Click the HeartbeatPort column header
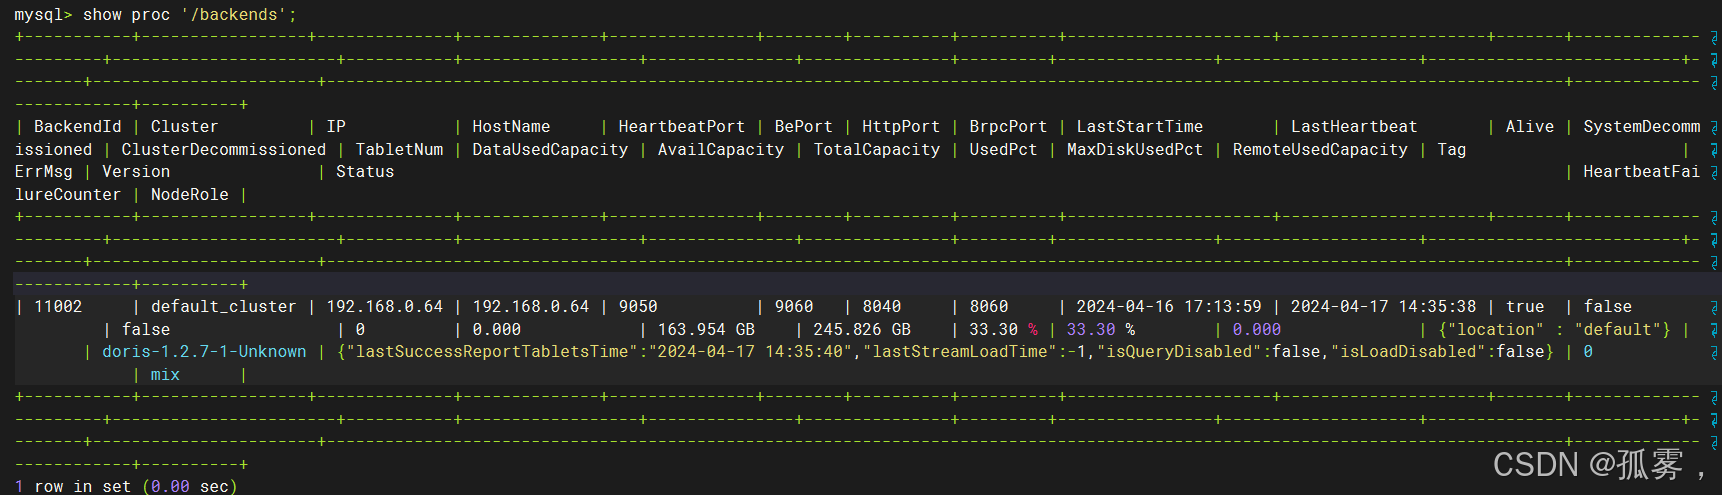The image size is (1722, 495). 681,127
